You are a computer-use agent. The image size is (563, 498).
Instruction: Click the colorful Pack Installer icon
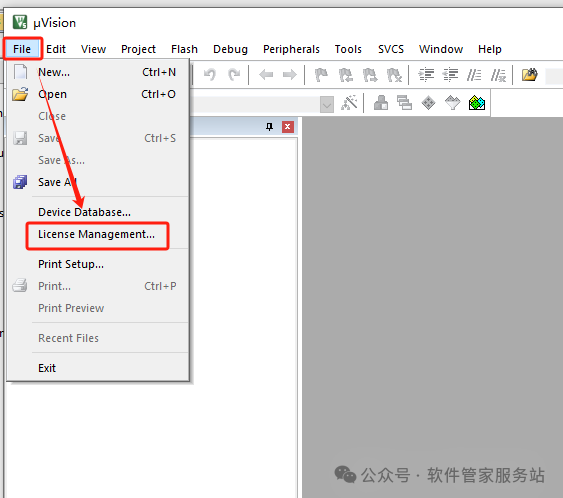pos(477,103)
